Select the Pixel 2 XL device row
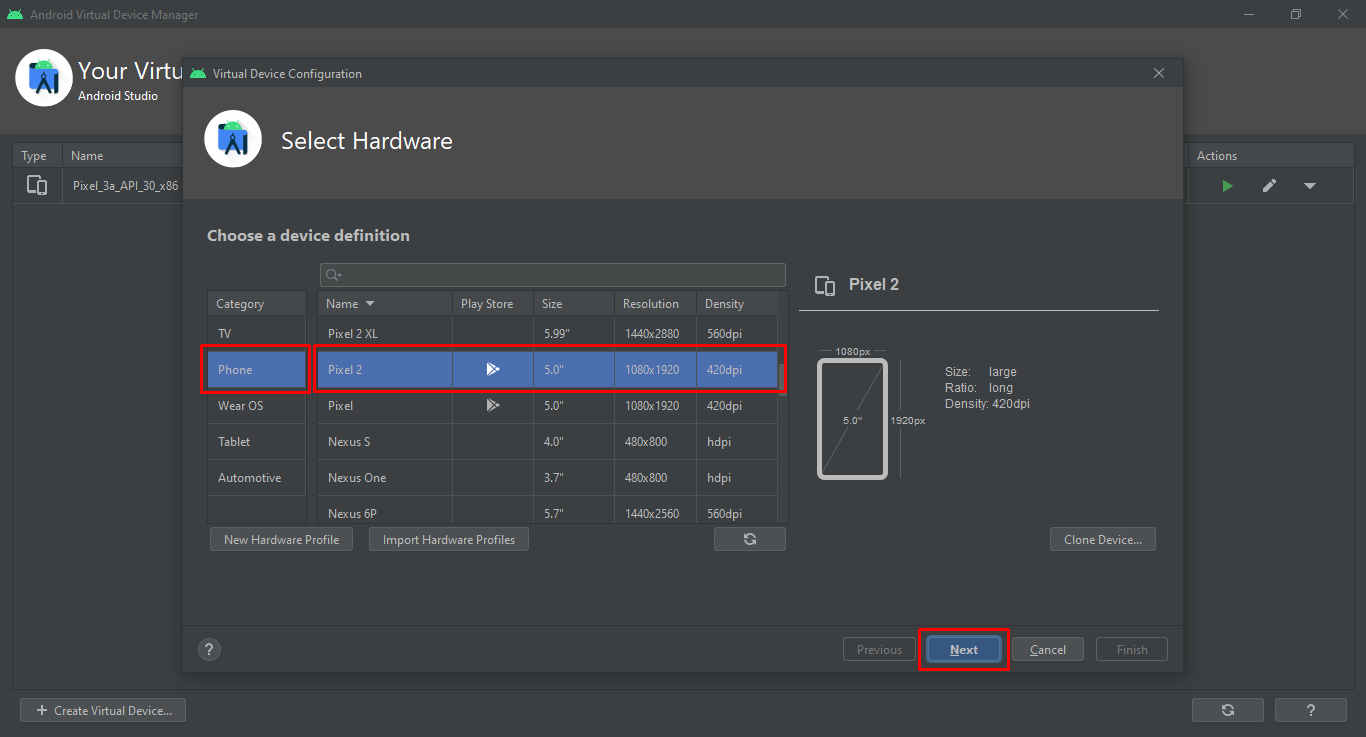Viewport: 1366px width, 737px height. pyautogui.click(x=548, y=333)
